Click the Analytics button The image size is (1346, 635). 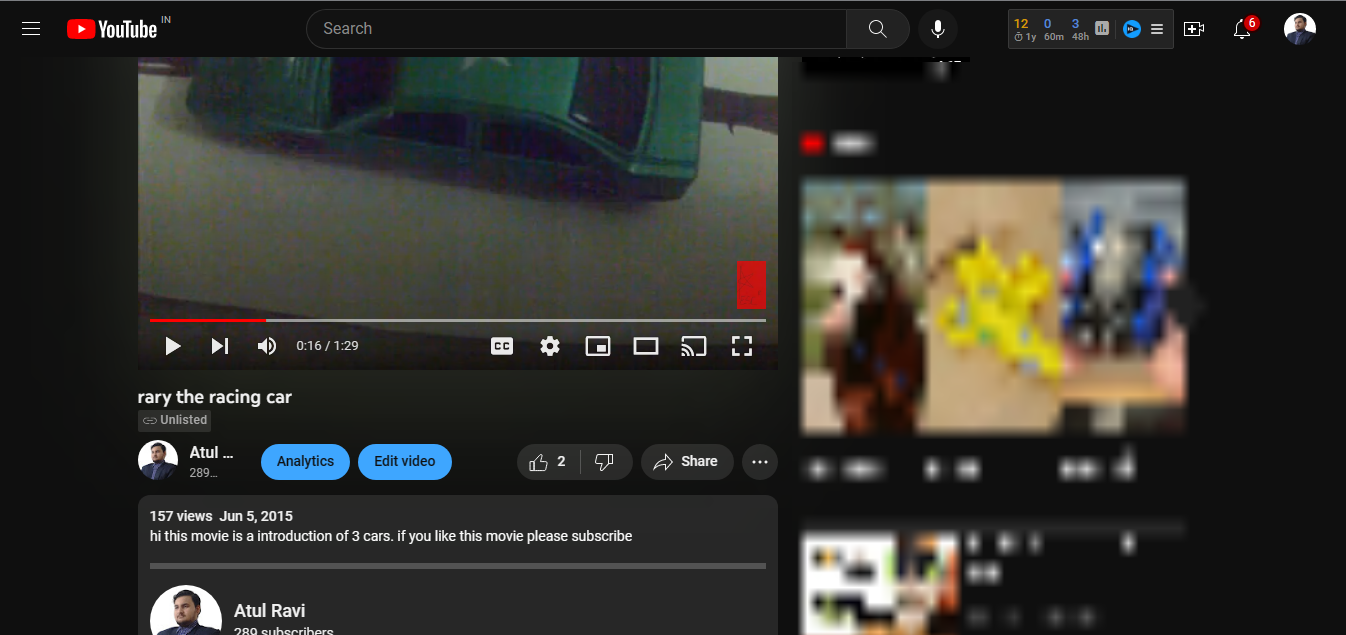point(305,462)
